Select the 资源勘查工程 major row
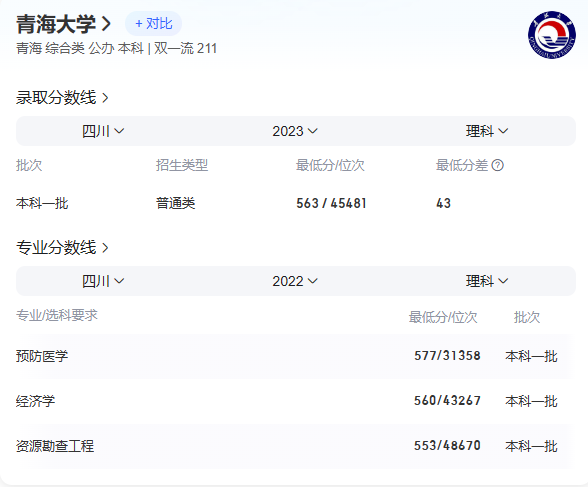Viewport: 588px width, 487px height. pyautogui.click(x=295, y=446)
